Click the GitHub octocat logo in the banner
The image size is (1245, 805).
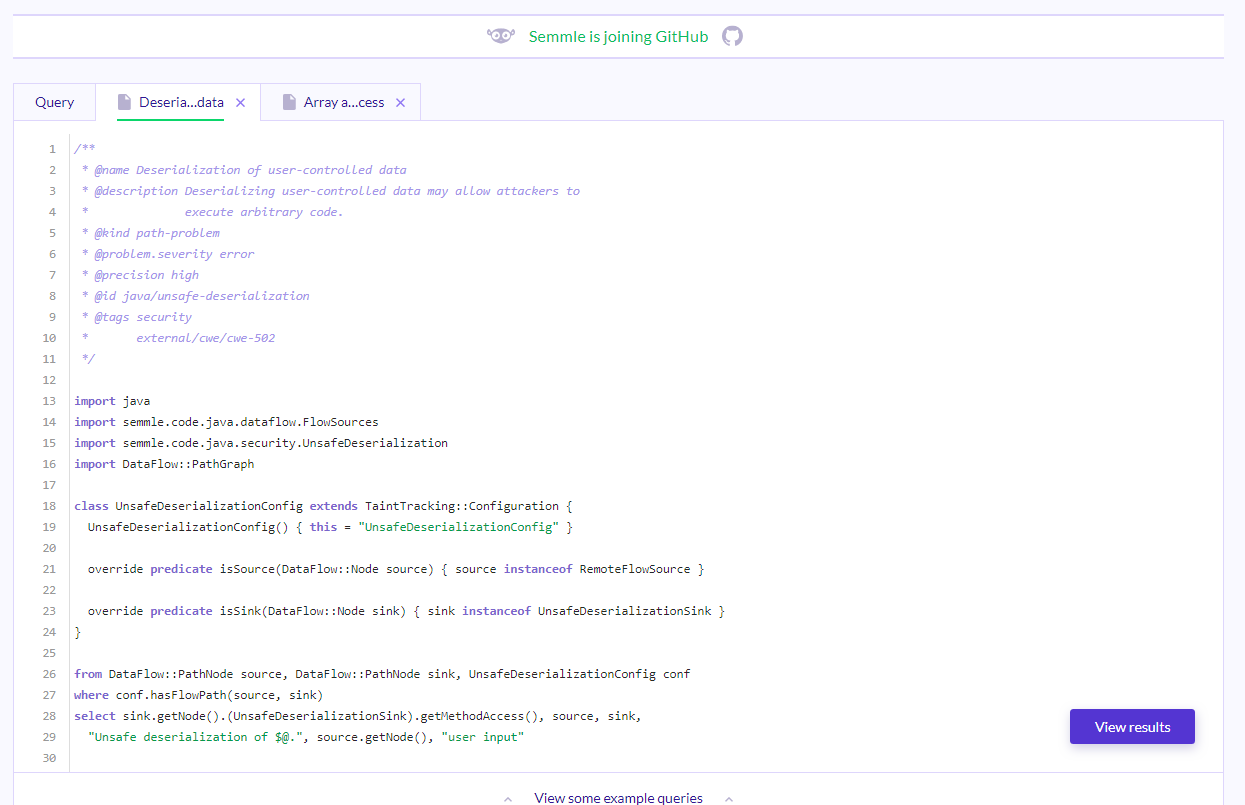pyautogui.click(x=732, y=35)
